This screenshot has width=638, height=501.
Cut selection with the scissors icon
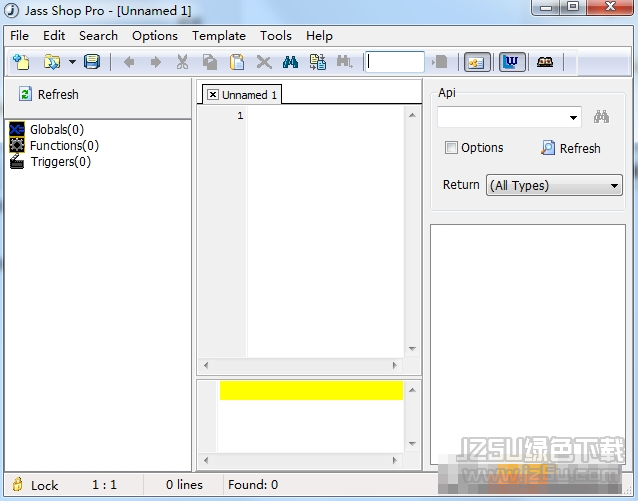[x=182, y=62]
